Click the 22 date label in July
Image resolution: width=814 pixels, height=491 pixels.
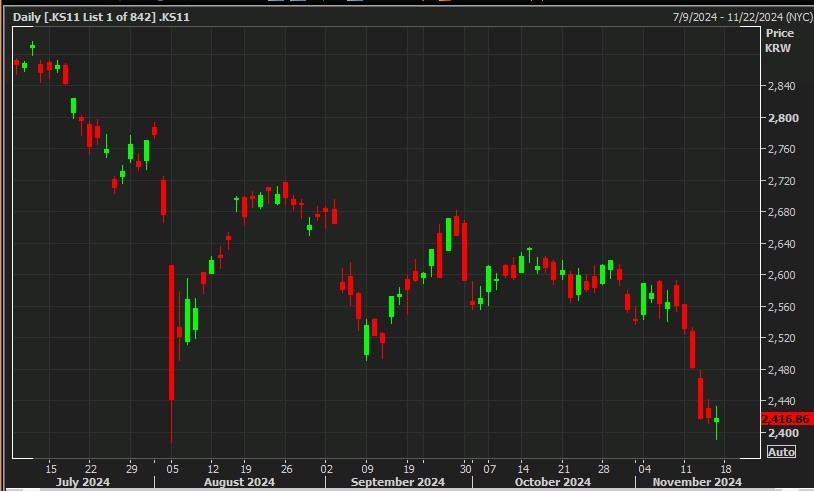point(91,469)
